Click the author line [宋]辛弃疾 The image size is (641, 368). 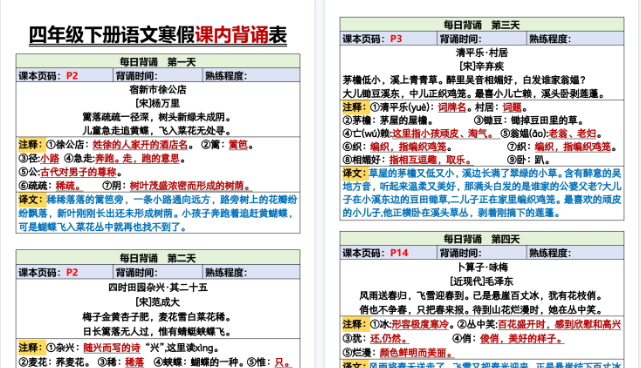(x=482, y=66)
